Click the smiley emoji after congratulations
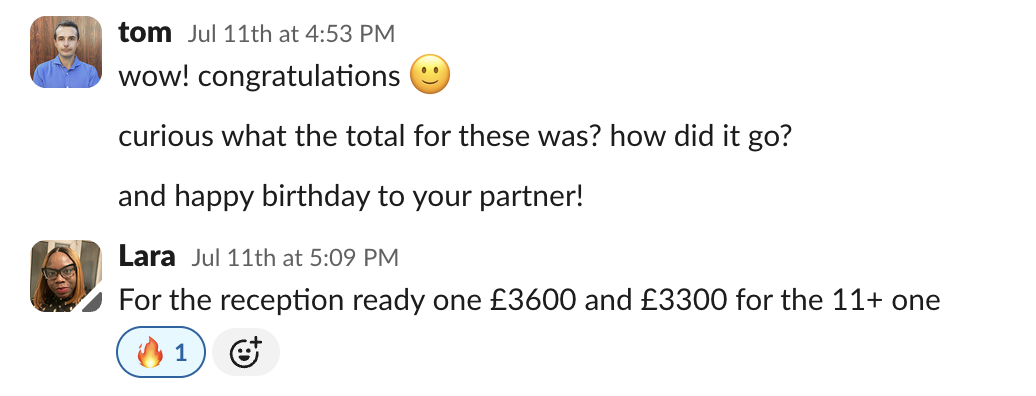The width and height of the screenshot is (1036, 396). point(430,74)
